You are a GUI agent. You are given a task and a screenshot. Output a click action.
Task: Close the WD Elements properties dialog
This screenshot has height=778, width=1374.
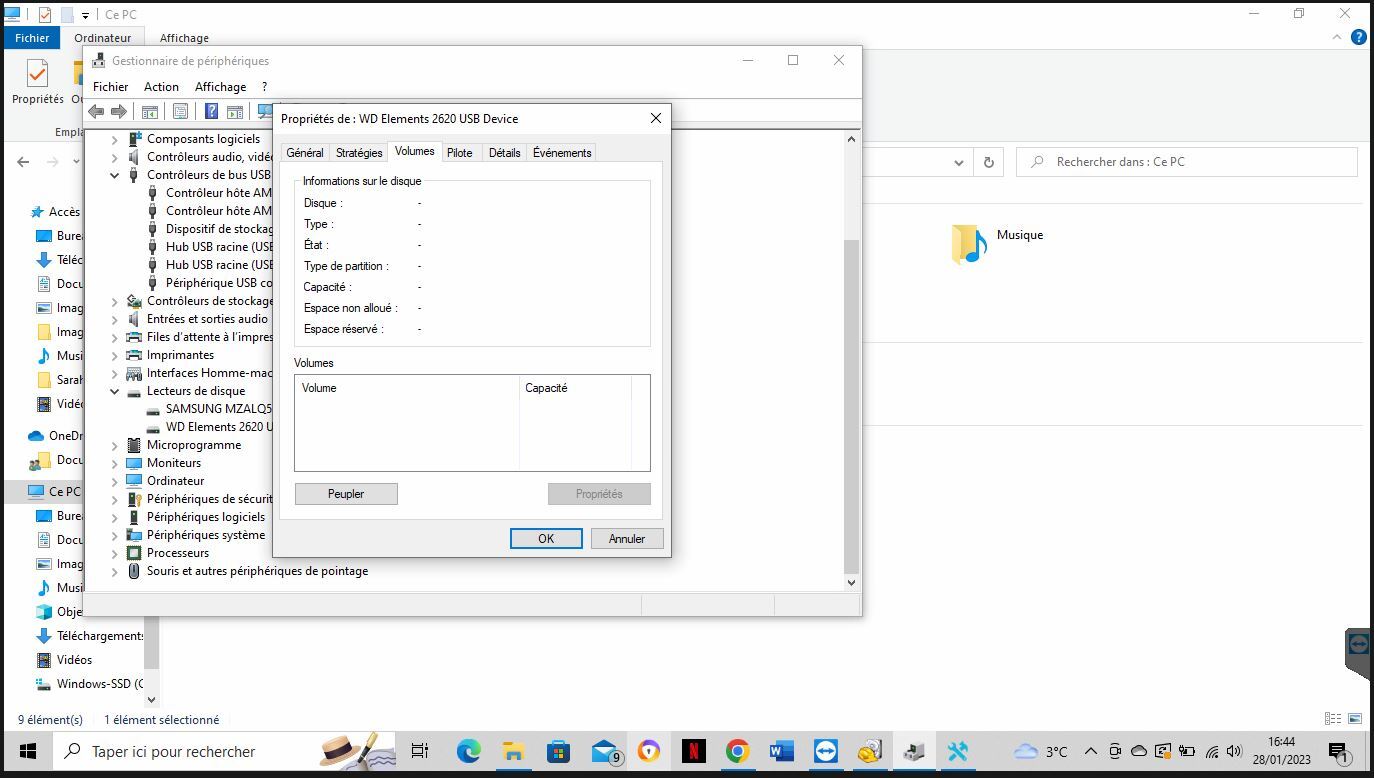[656, 118]
